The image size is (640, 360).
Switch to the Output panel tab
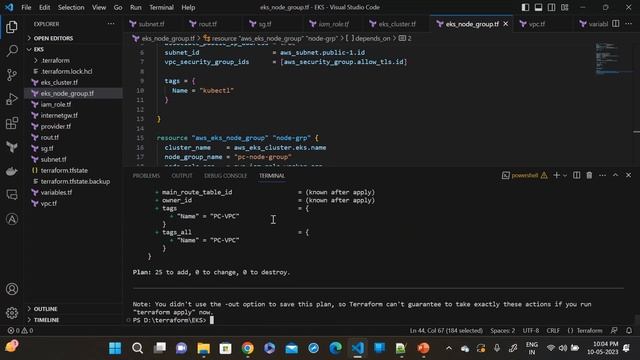coord(182,176)
